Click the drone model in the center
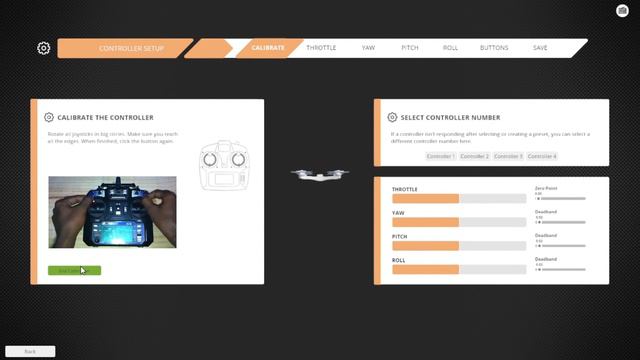Viewport: 640px width, 360px height. (320, 175)
